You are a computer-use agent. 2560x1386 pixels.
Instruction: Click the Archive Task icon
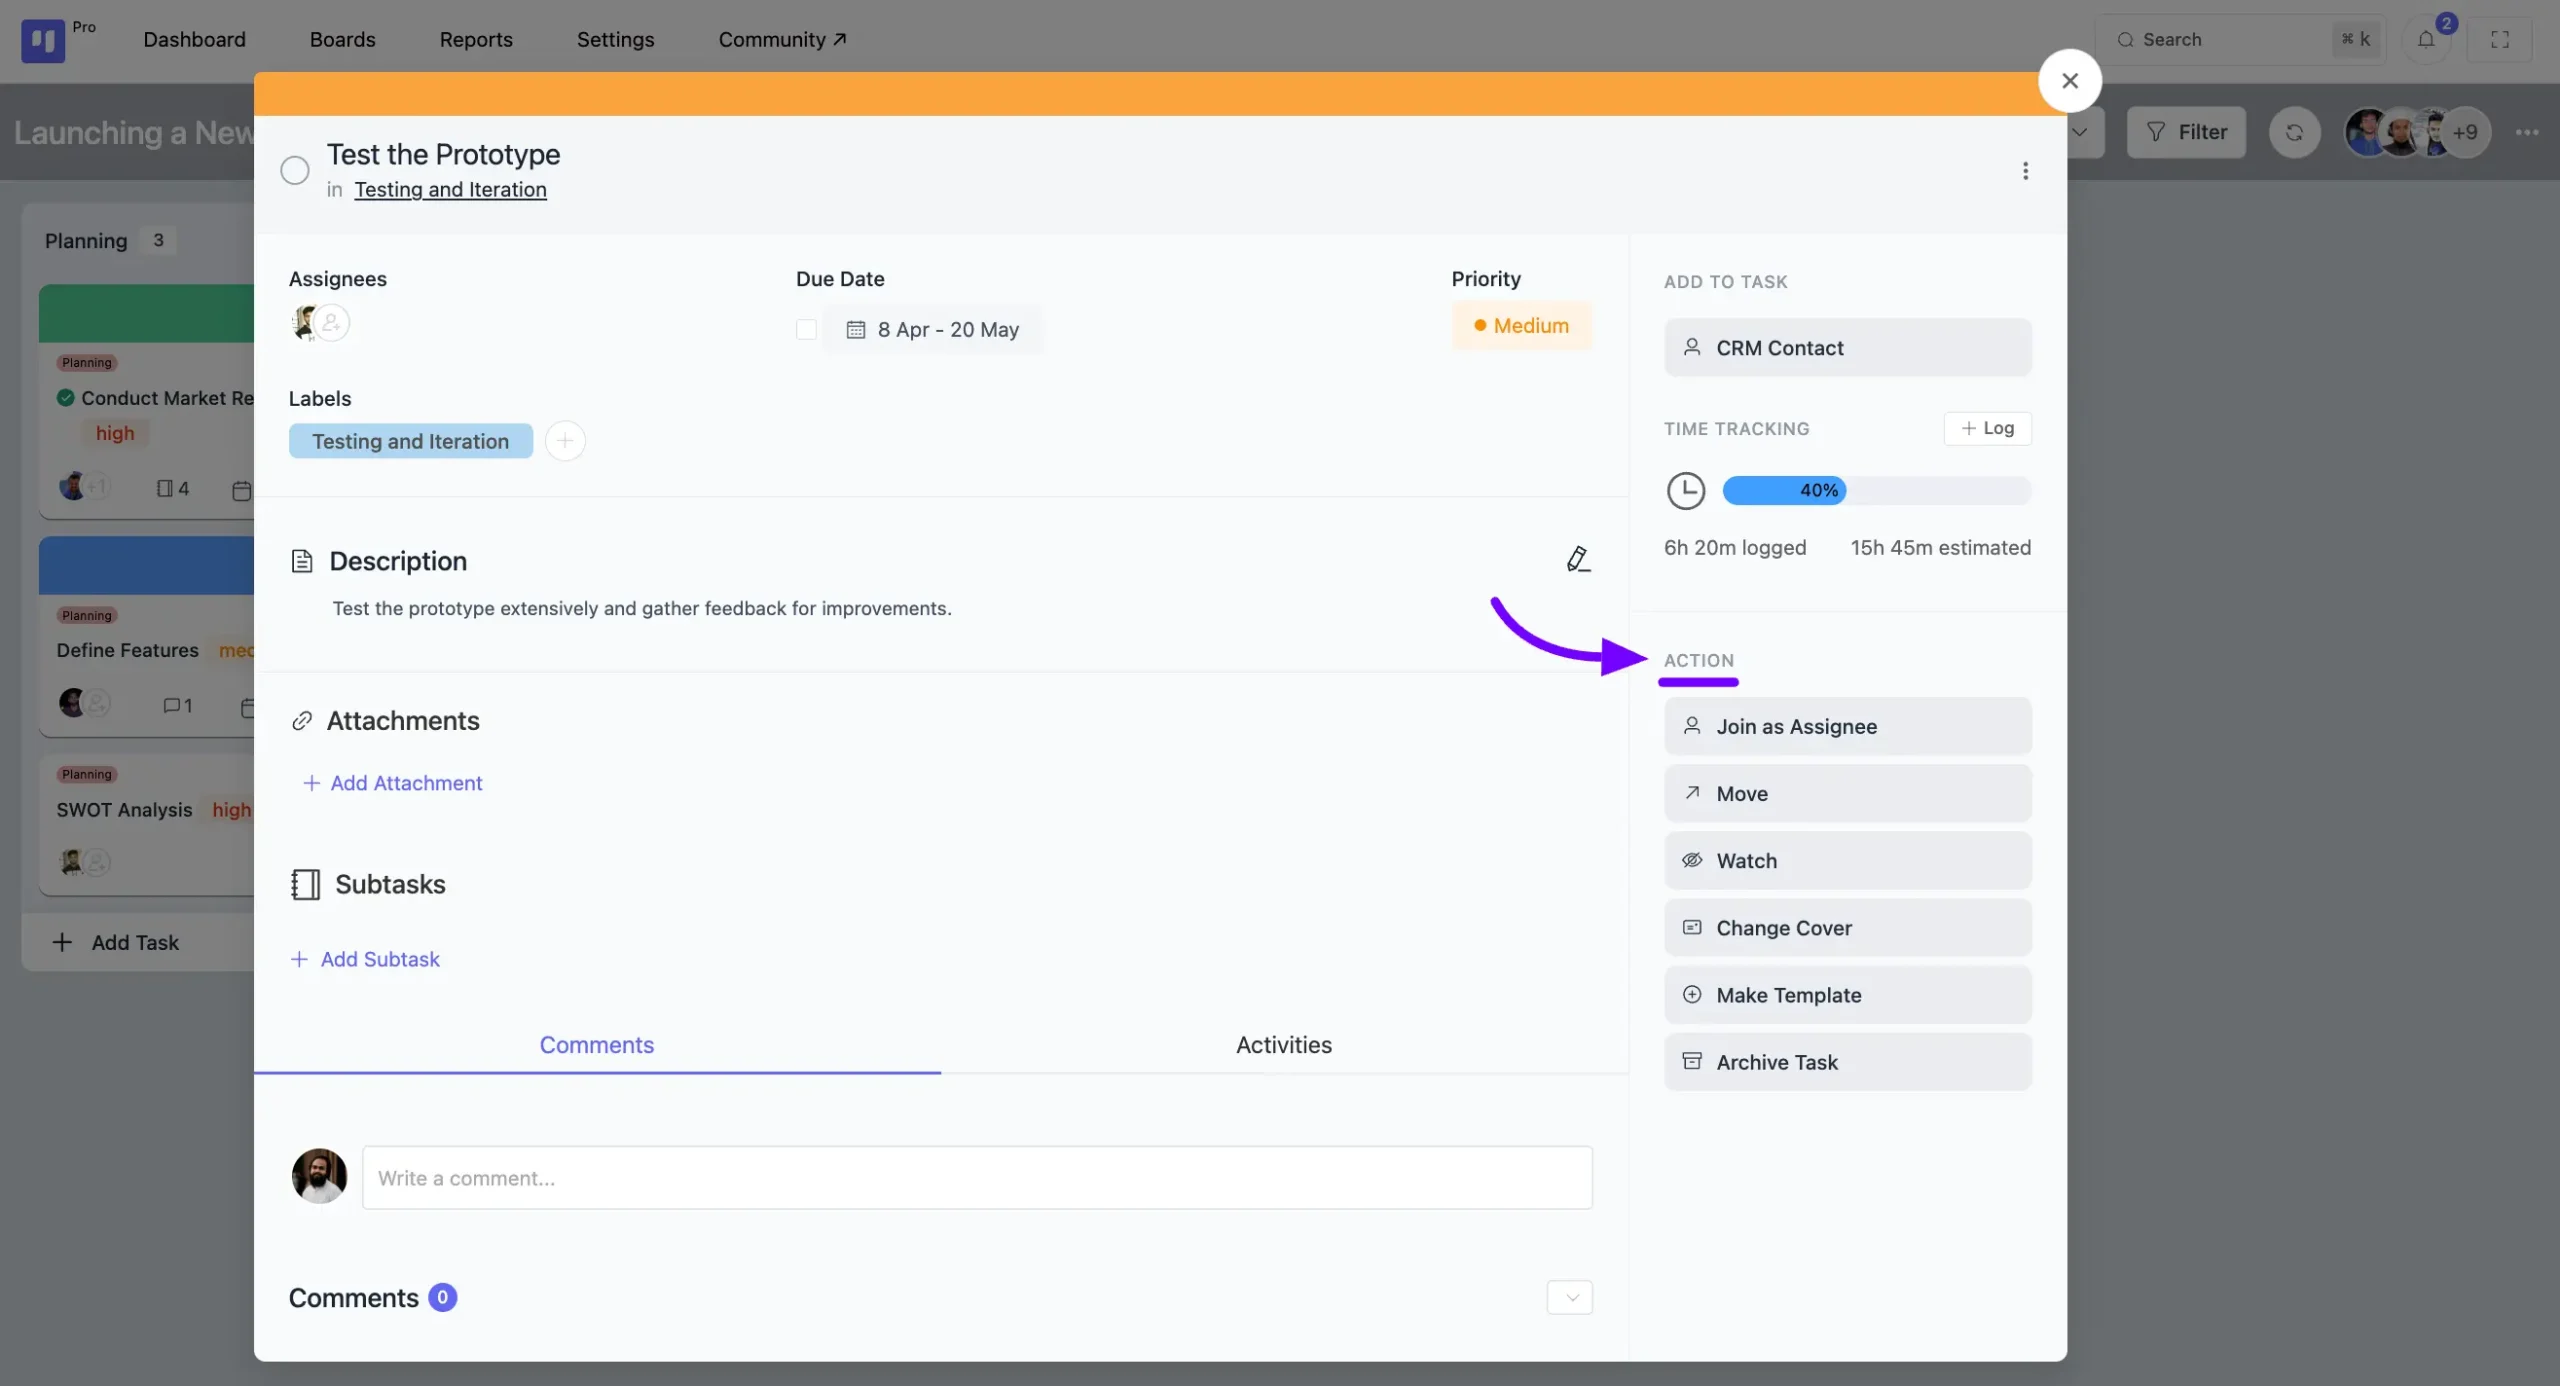[1691, 1062]
